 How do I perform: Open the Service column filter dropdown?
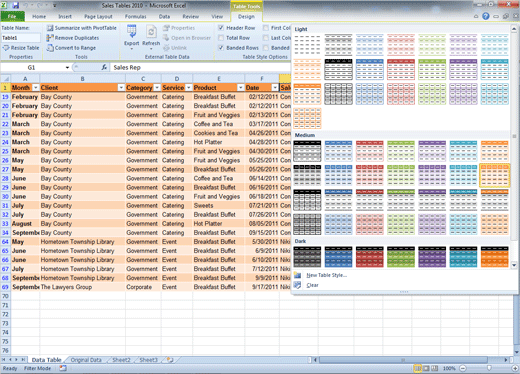[188, 88]
